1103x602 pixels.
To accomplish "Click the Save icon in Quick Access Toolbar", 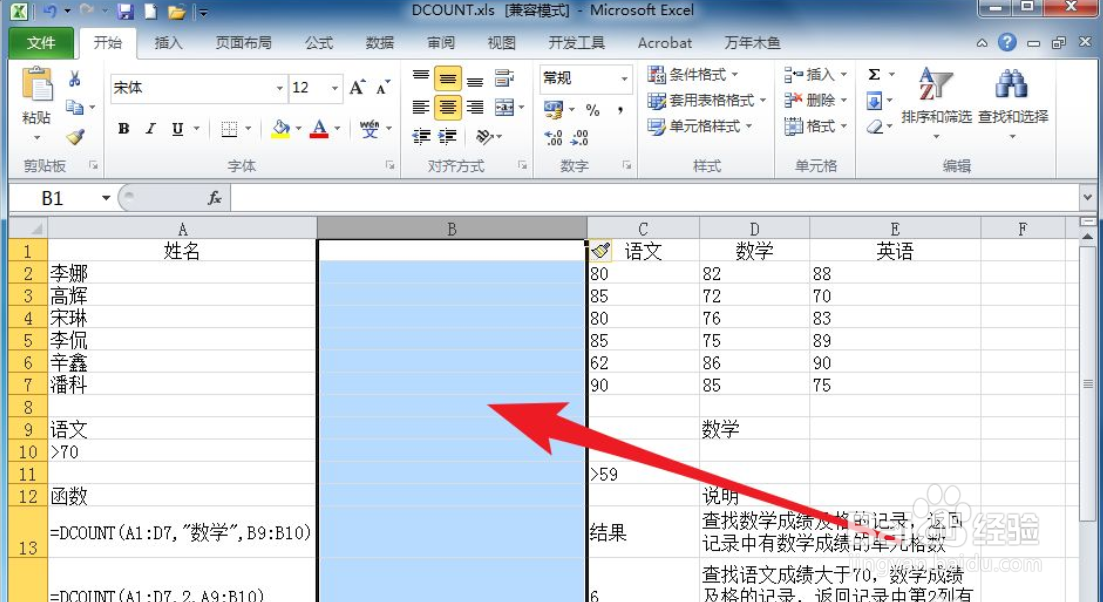I will pyautogui.click(x=123, y=10).
